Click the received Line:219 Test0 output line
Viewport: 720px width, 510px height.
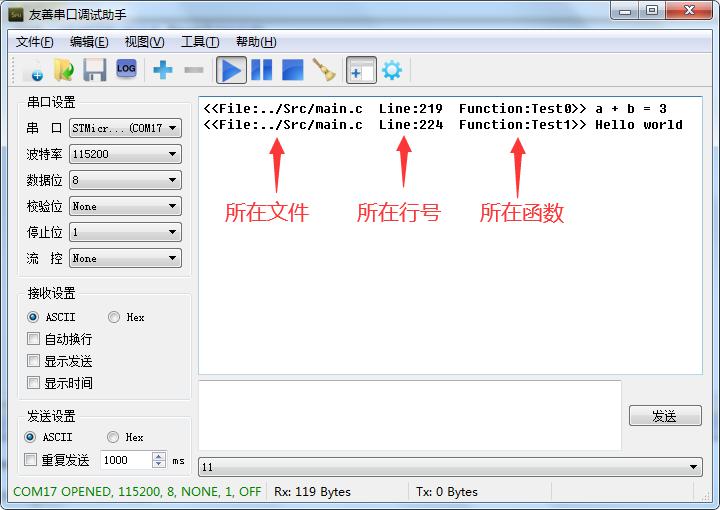tap(435, 109)
